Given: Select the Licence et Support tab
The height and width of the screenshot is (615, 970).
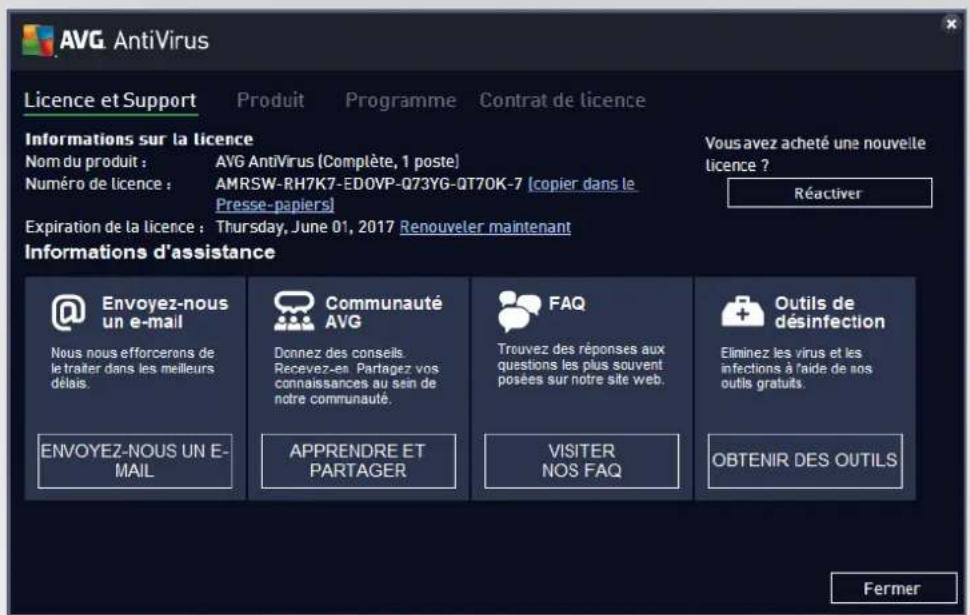Looking at the screenshot, I should point(111,100).
